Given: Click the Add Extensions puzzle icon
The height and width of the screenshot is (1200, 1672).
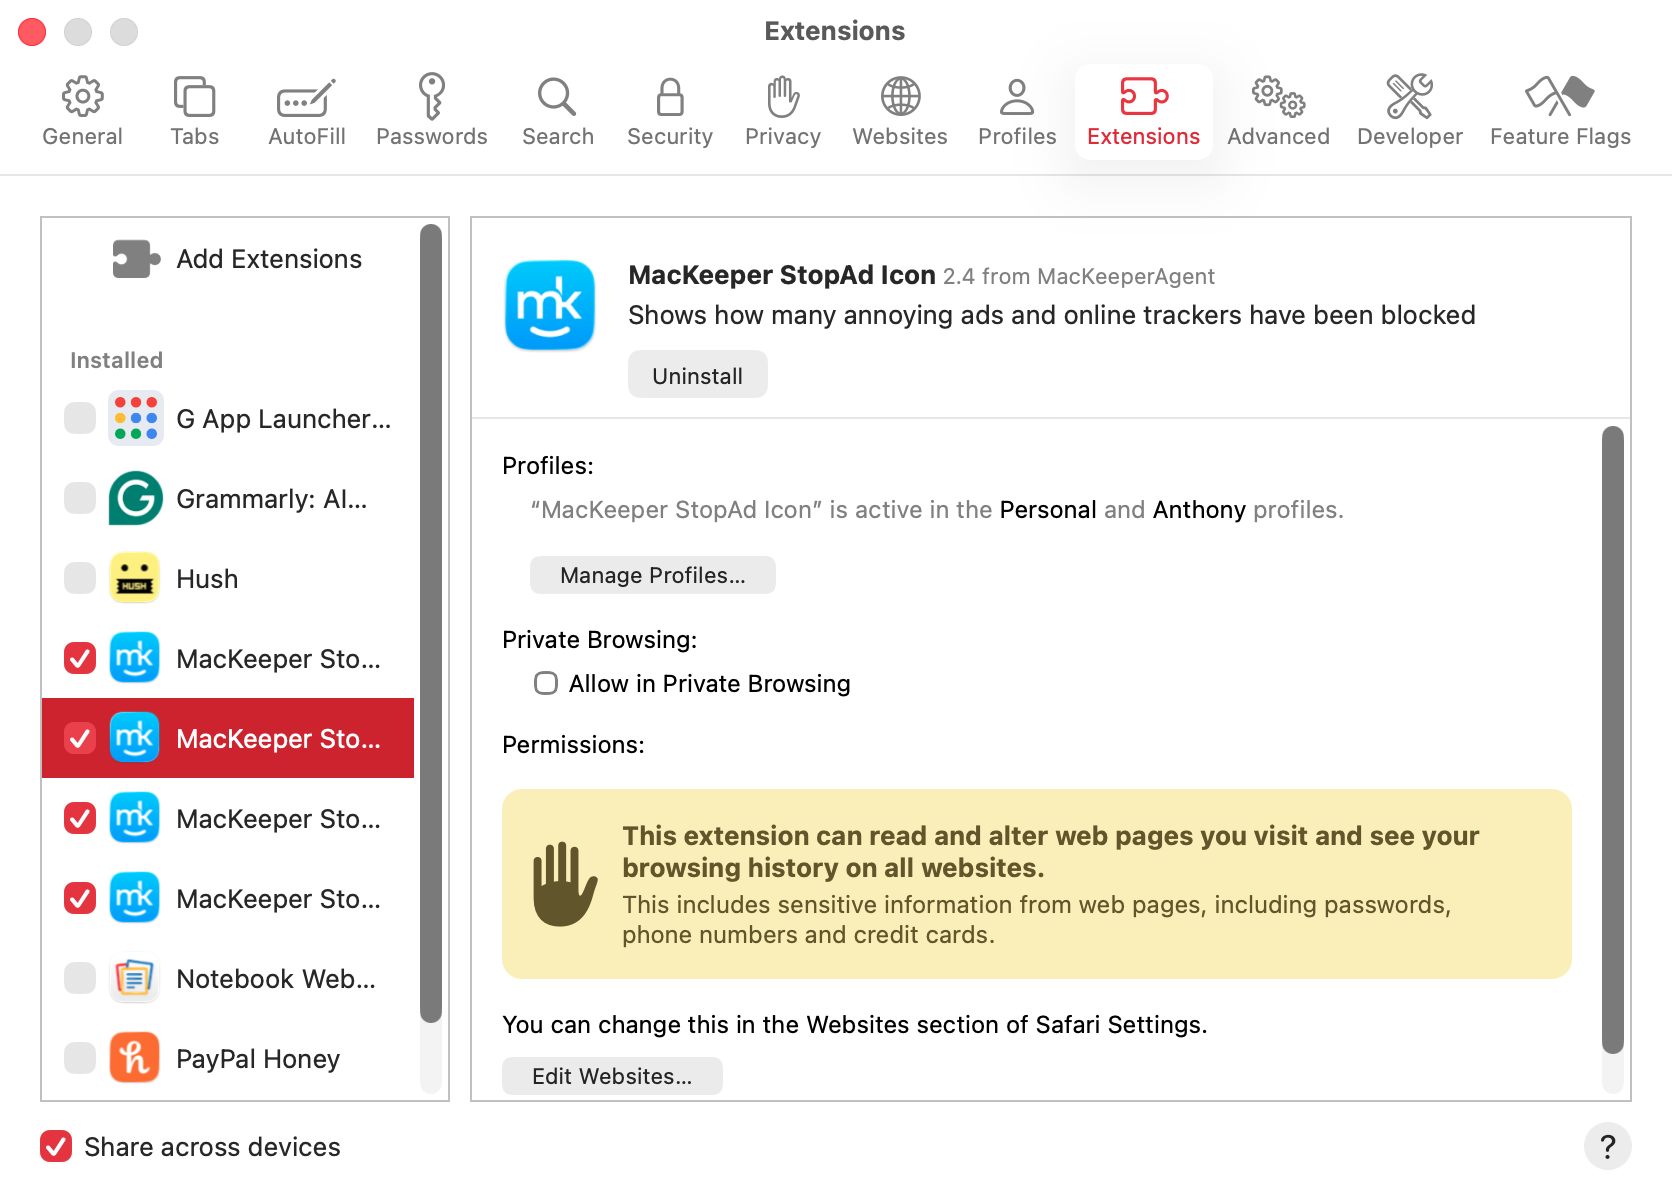Looking at the screenshot, I should [x=135, y=259].
